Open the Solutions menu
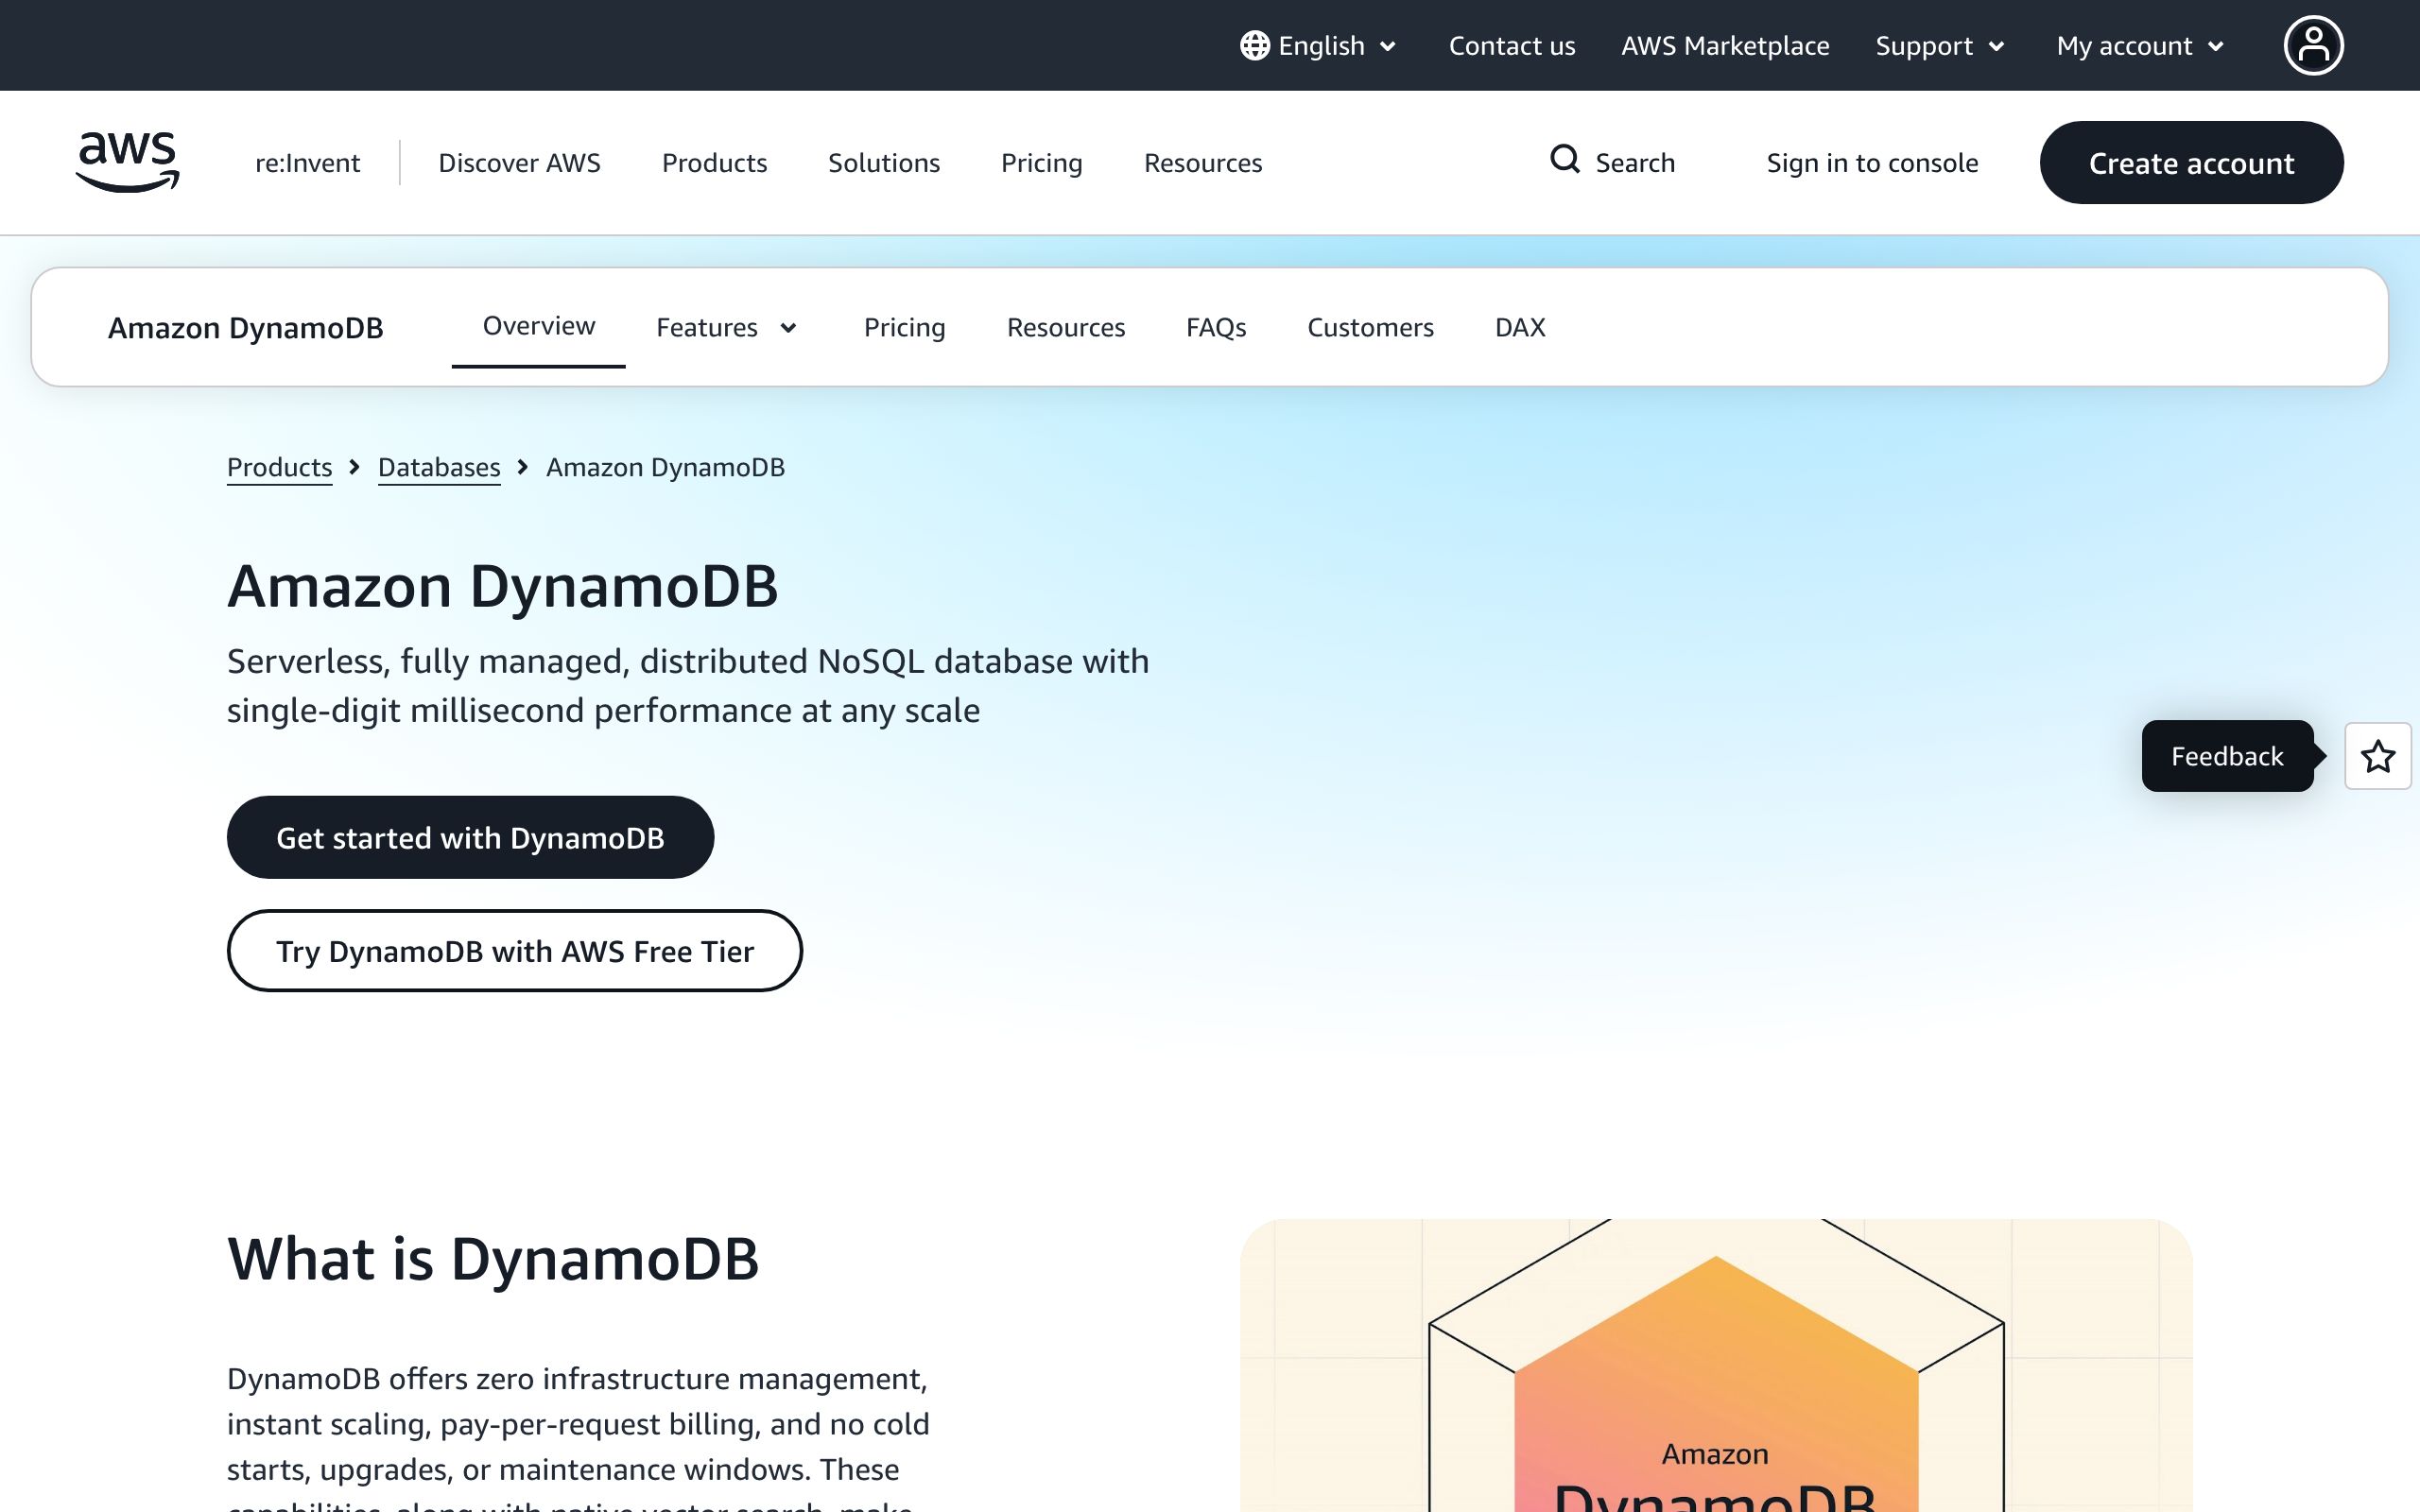Image resolution: width=2420 pixels, height=1512 pixels. (x=883, y=163)
